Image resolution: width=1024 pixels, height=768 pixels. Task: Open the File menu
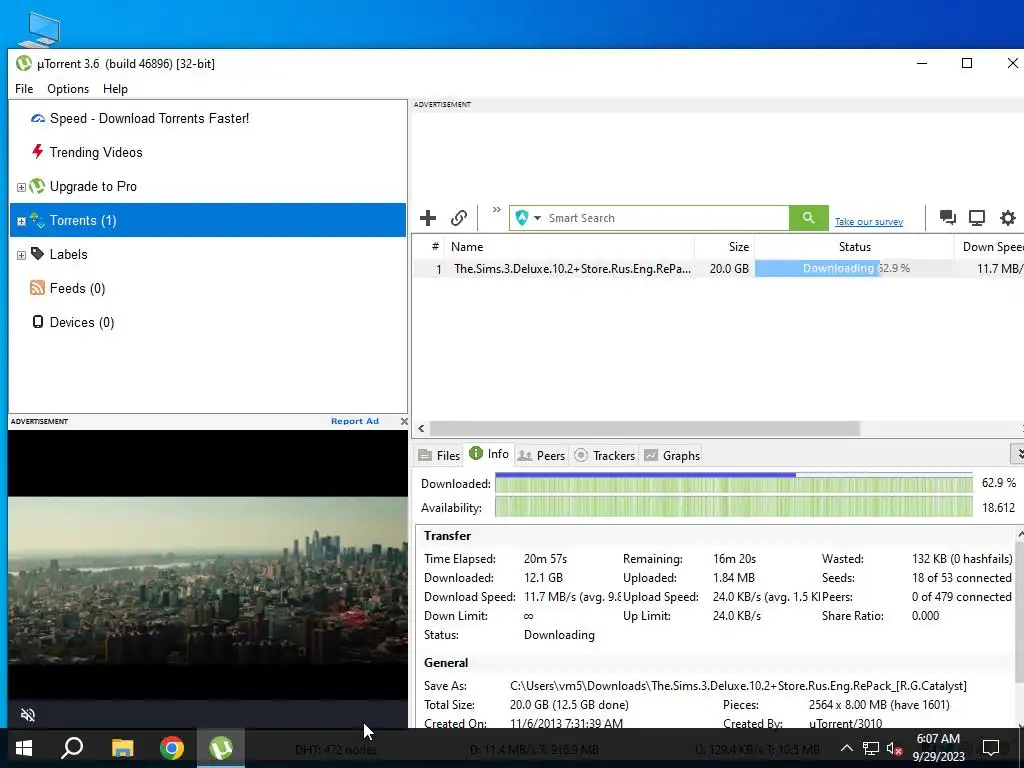(24, 89)
